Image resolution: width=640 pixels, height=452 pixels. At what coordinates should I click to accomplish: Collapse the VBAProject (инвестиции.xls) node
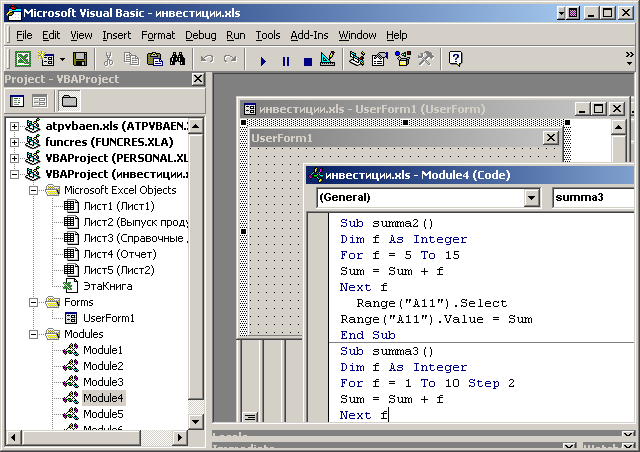[x=14, y=174]
